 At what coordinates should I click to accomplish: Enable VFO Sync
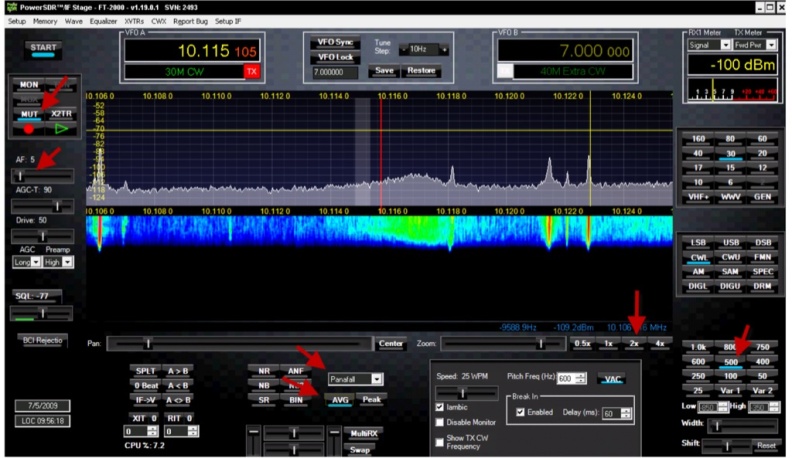[x=335, y=42]
